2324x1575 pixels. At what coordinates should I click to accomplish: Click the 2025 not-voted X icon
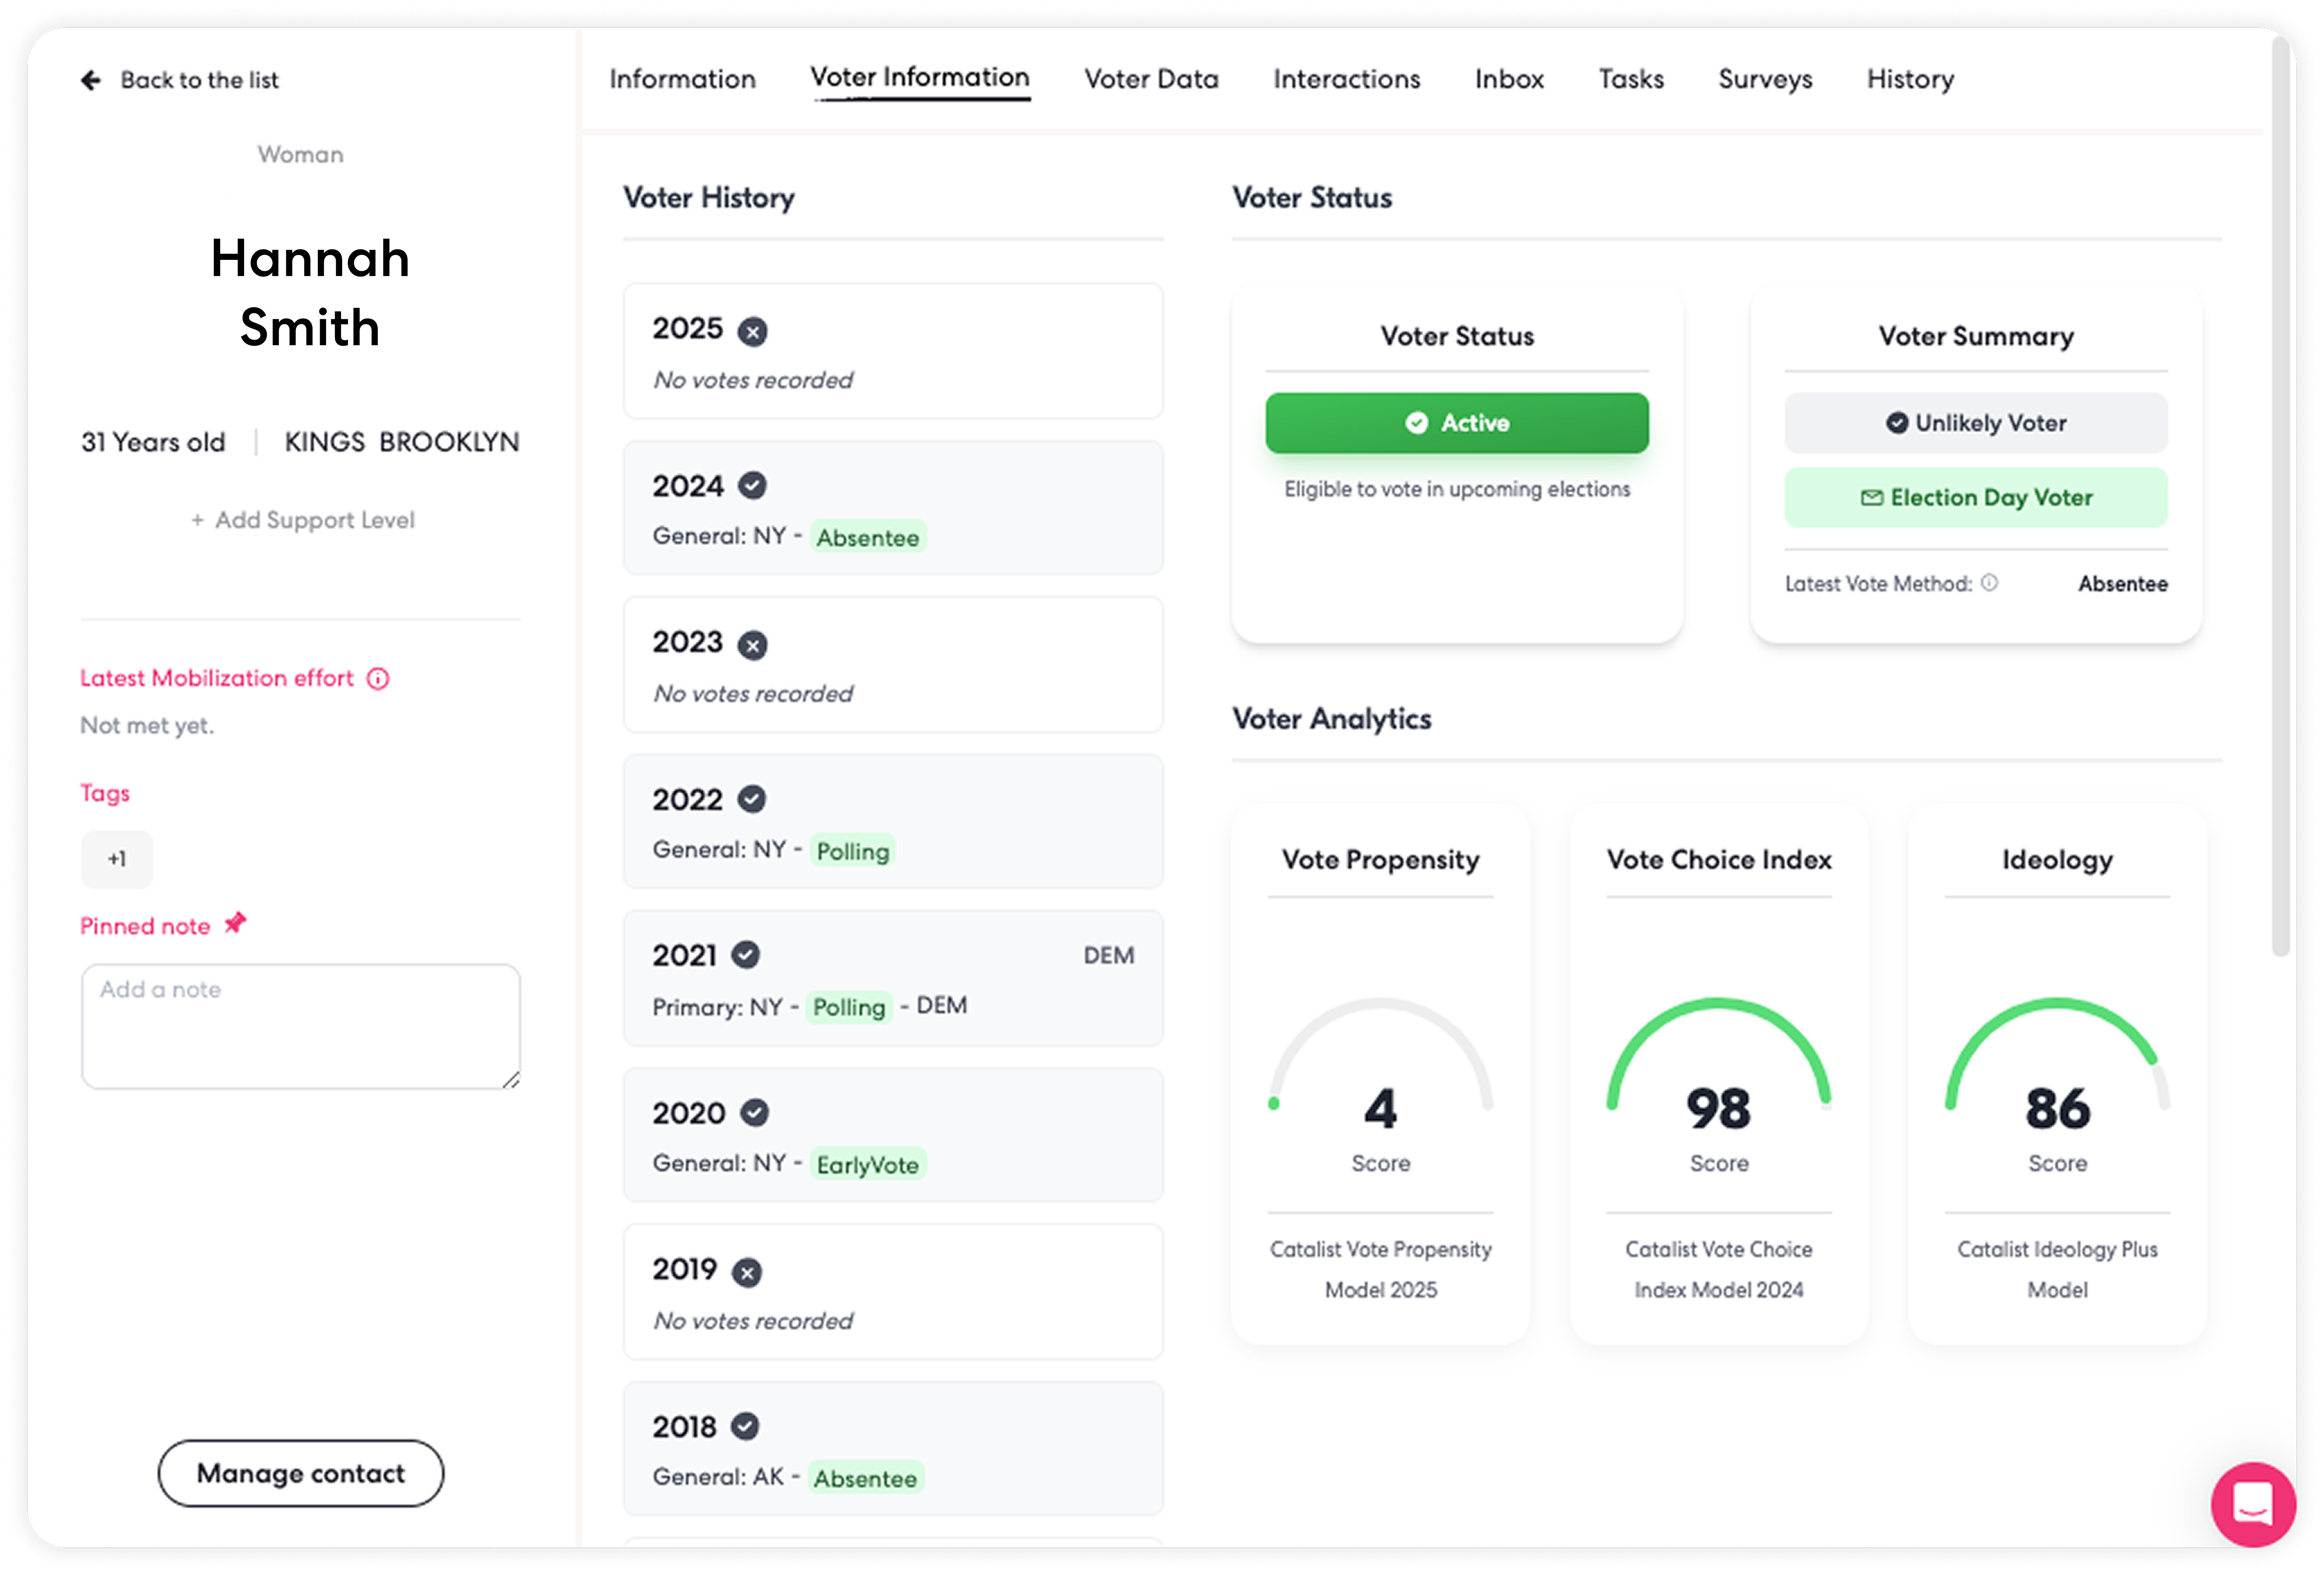[752, 331]
